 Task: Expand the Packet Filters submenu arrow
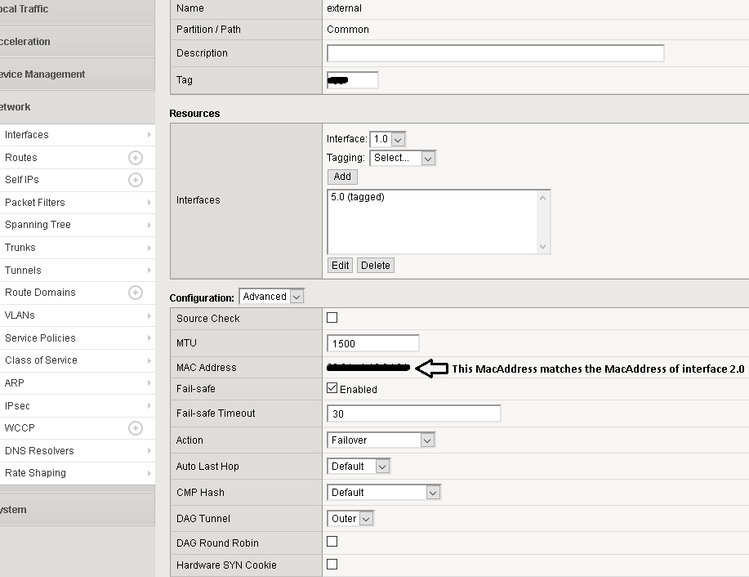(x=149, y=202)
